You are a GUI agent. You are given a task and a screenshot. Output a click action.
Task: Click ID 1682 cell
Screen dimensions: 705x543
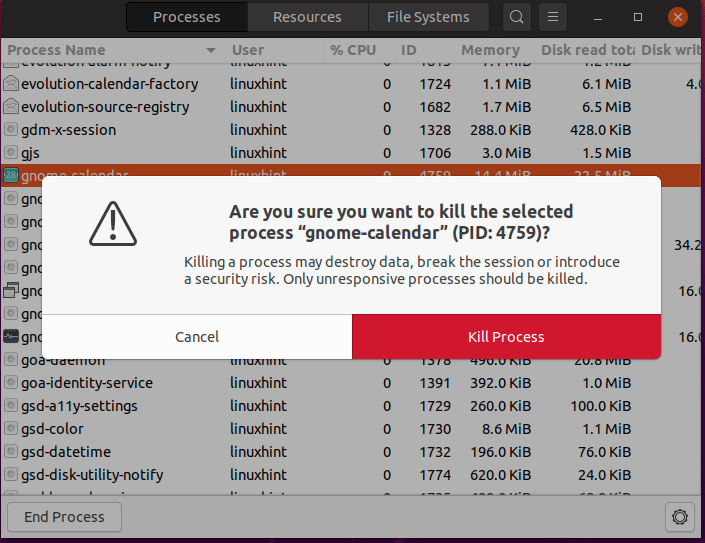pyautogui.click(x=435, y=107)
